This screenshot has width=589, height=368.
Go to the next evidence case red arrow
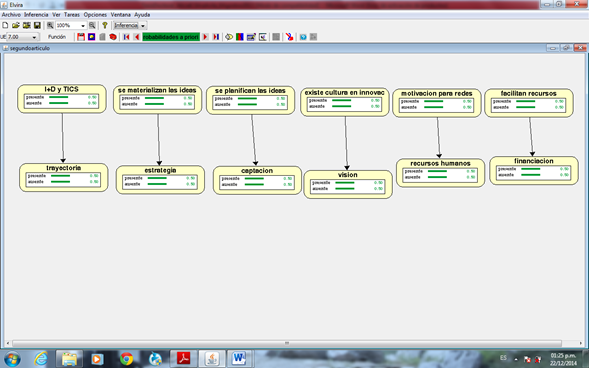pos(205,37)
